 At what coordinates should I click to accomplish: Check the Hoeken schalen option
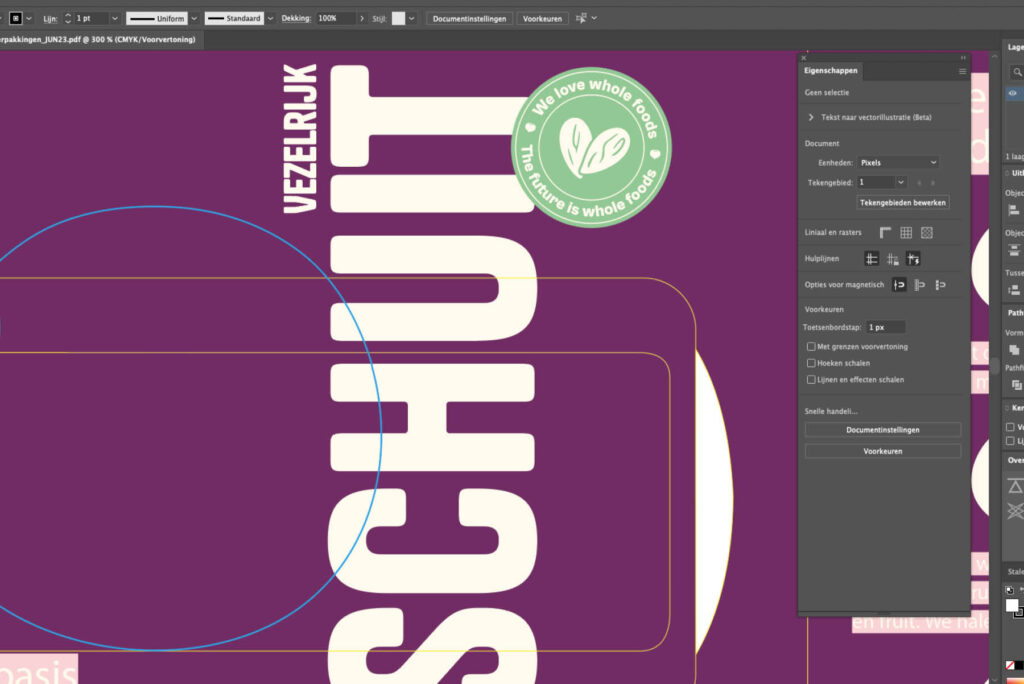pyautogui.click(x=810, y=363)
